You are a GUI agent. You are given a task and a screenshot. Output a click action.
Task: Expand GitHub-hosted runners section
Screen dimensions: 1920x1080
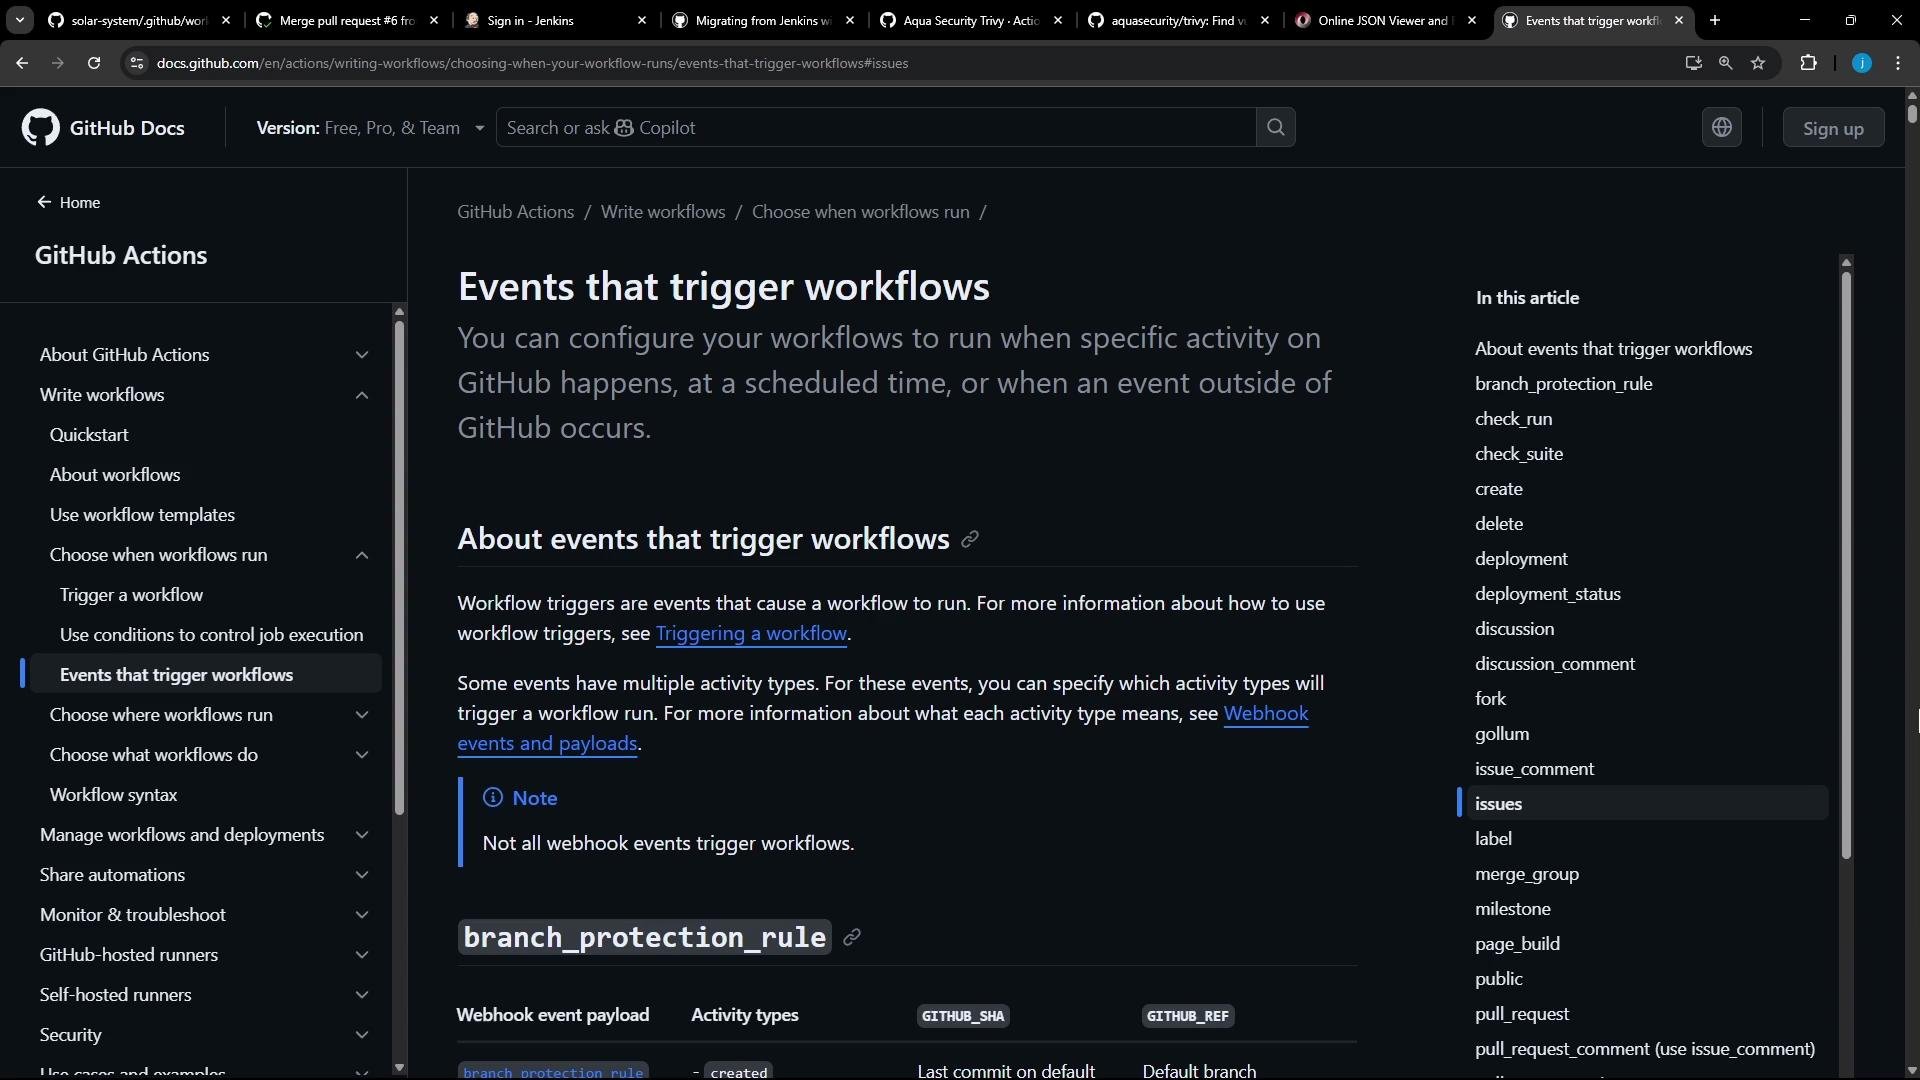tap(362, 955)
